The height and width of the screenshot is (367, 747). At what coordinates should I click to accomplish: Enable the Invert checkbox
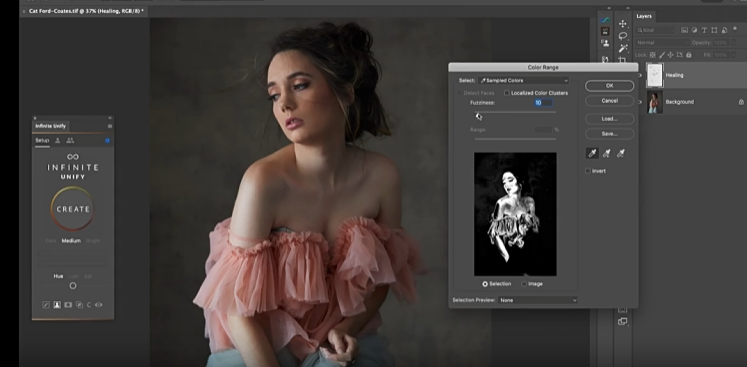pos(588,171)
